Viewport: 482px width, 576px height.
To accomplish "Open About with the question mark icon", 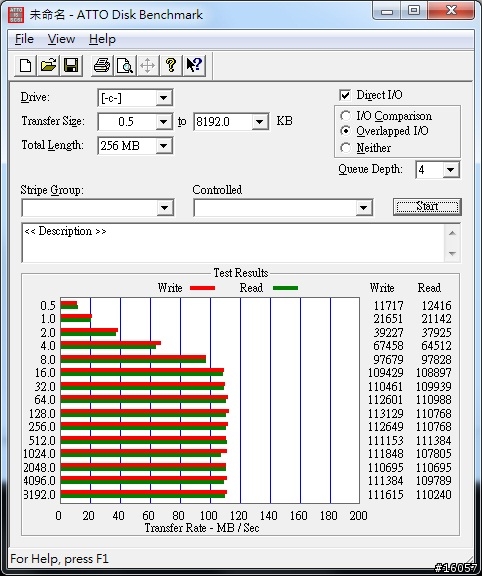I will [171, 66].
